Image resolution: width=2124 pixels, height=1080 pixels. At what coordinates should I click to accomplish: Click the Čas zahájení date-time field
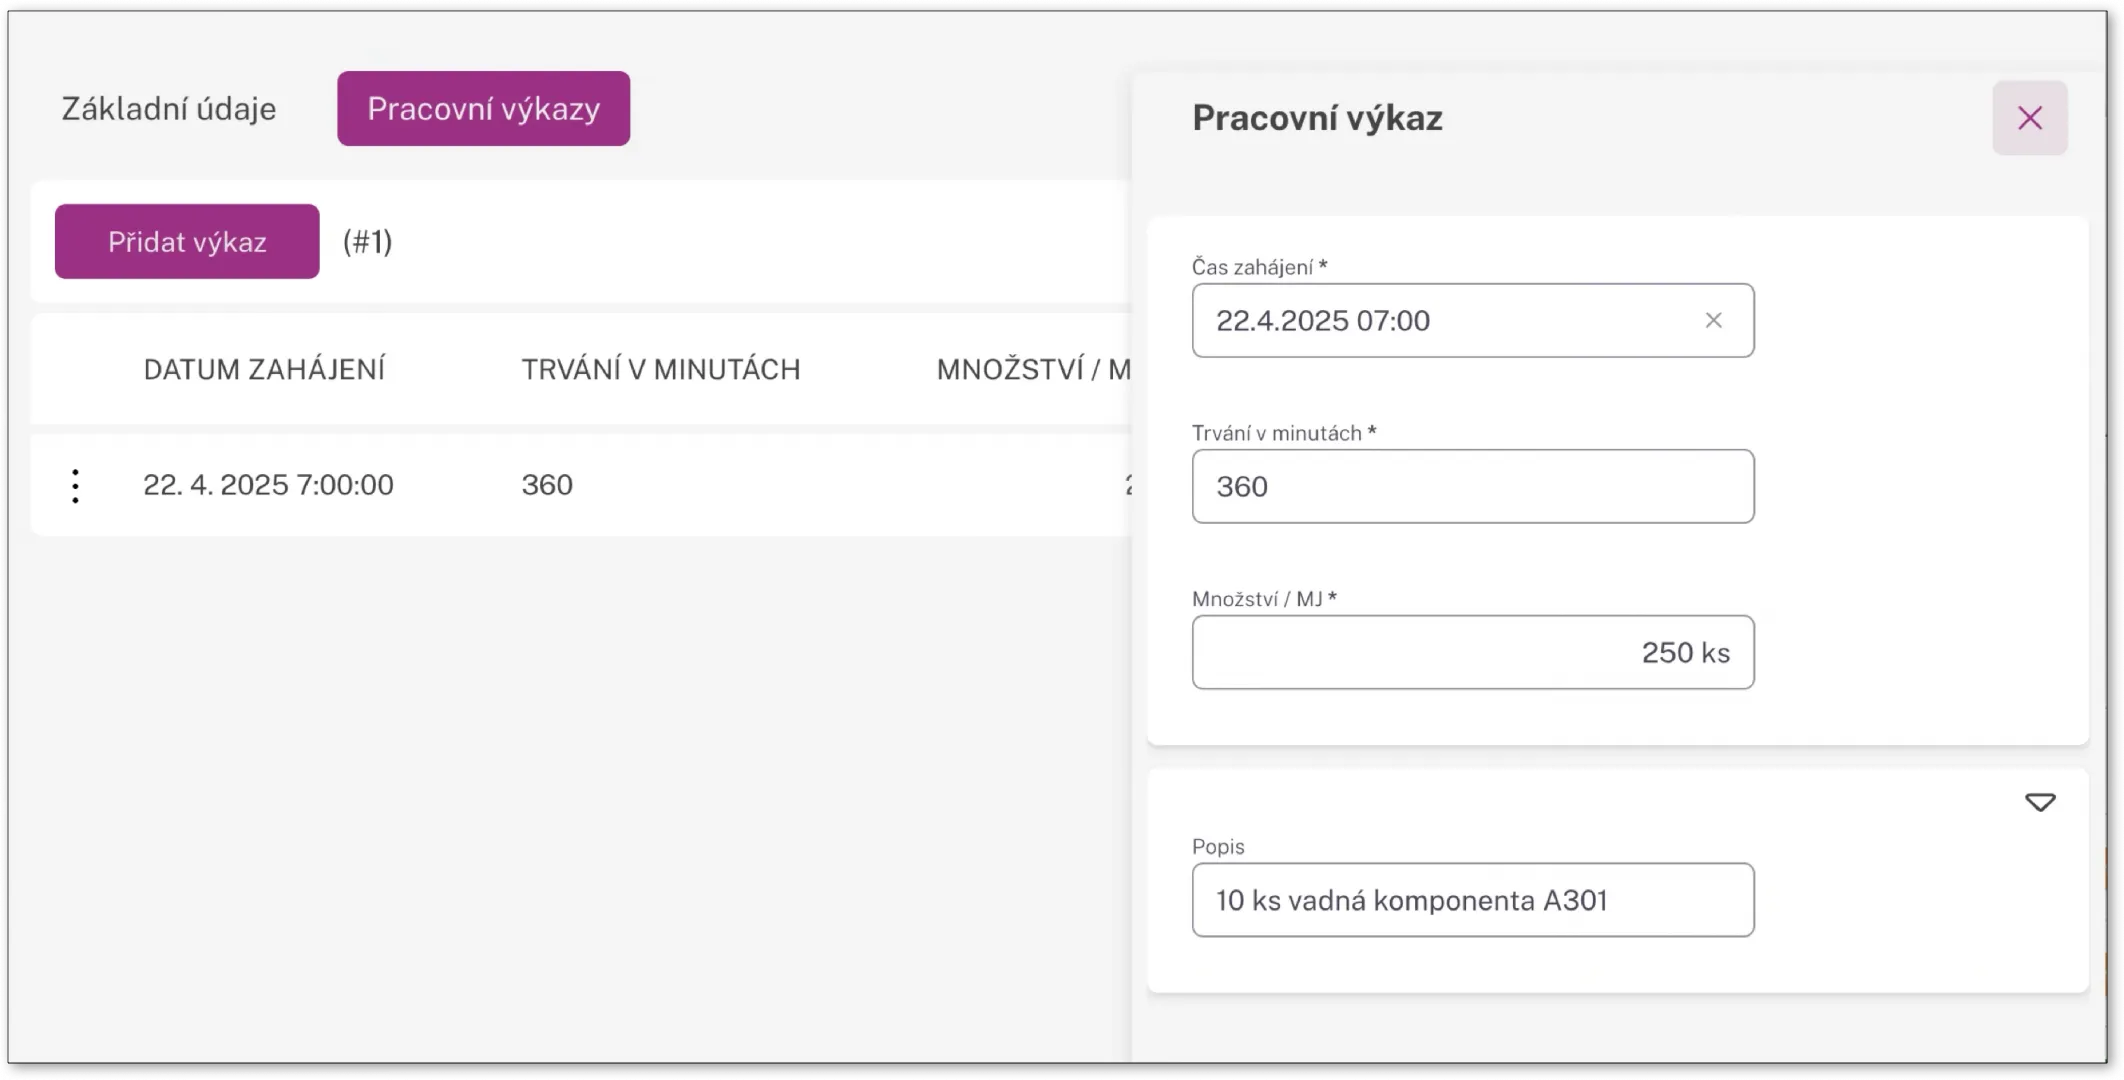pyautogui.click(x=1440, y=320)
